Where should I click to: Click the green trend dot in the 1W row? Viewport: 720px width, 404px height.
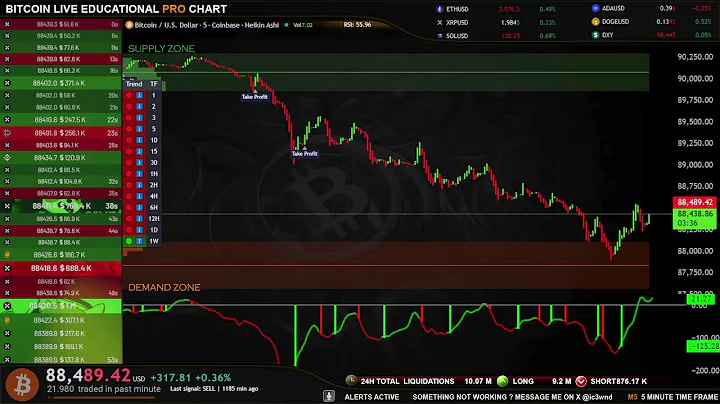(129, 241)
